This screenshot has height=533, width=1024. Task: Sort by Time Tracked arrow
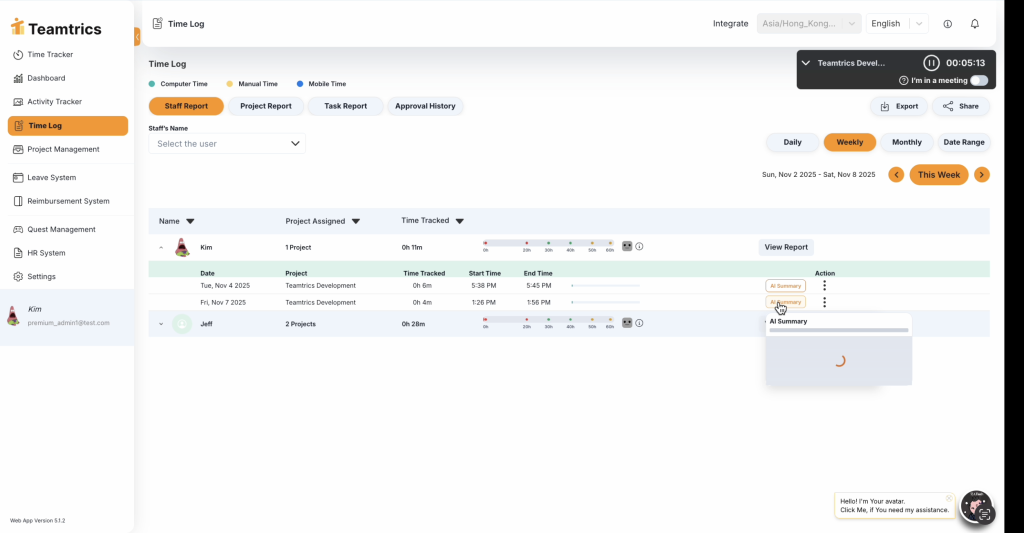tap(460, 221)
